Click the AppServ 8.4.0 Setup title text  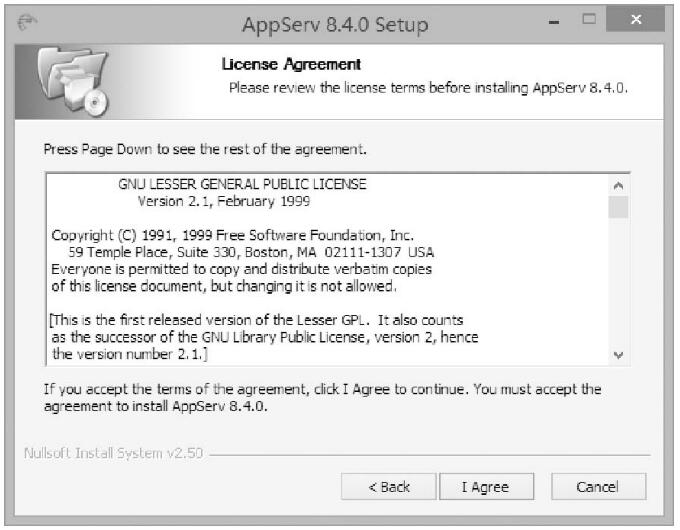[336, 24]
